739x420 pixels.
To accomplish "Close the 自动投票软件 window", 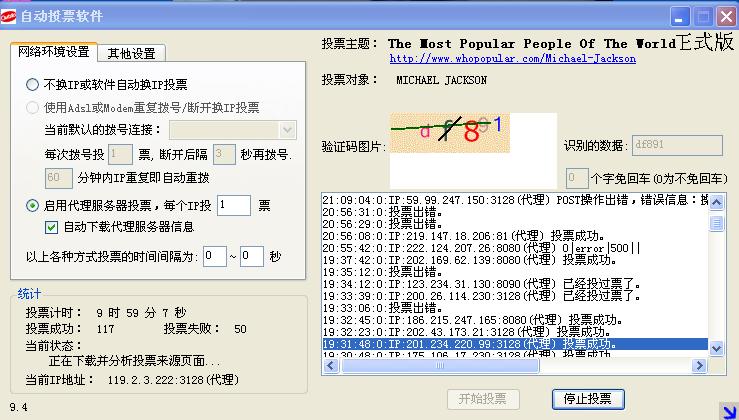I will [727, 17].
